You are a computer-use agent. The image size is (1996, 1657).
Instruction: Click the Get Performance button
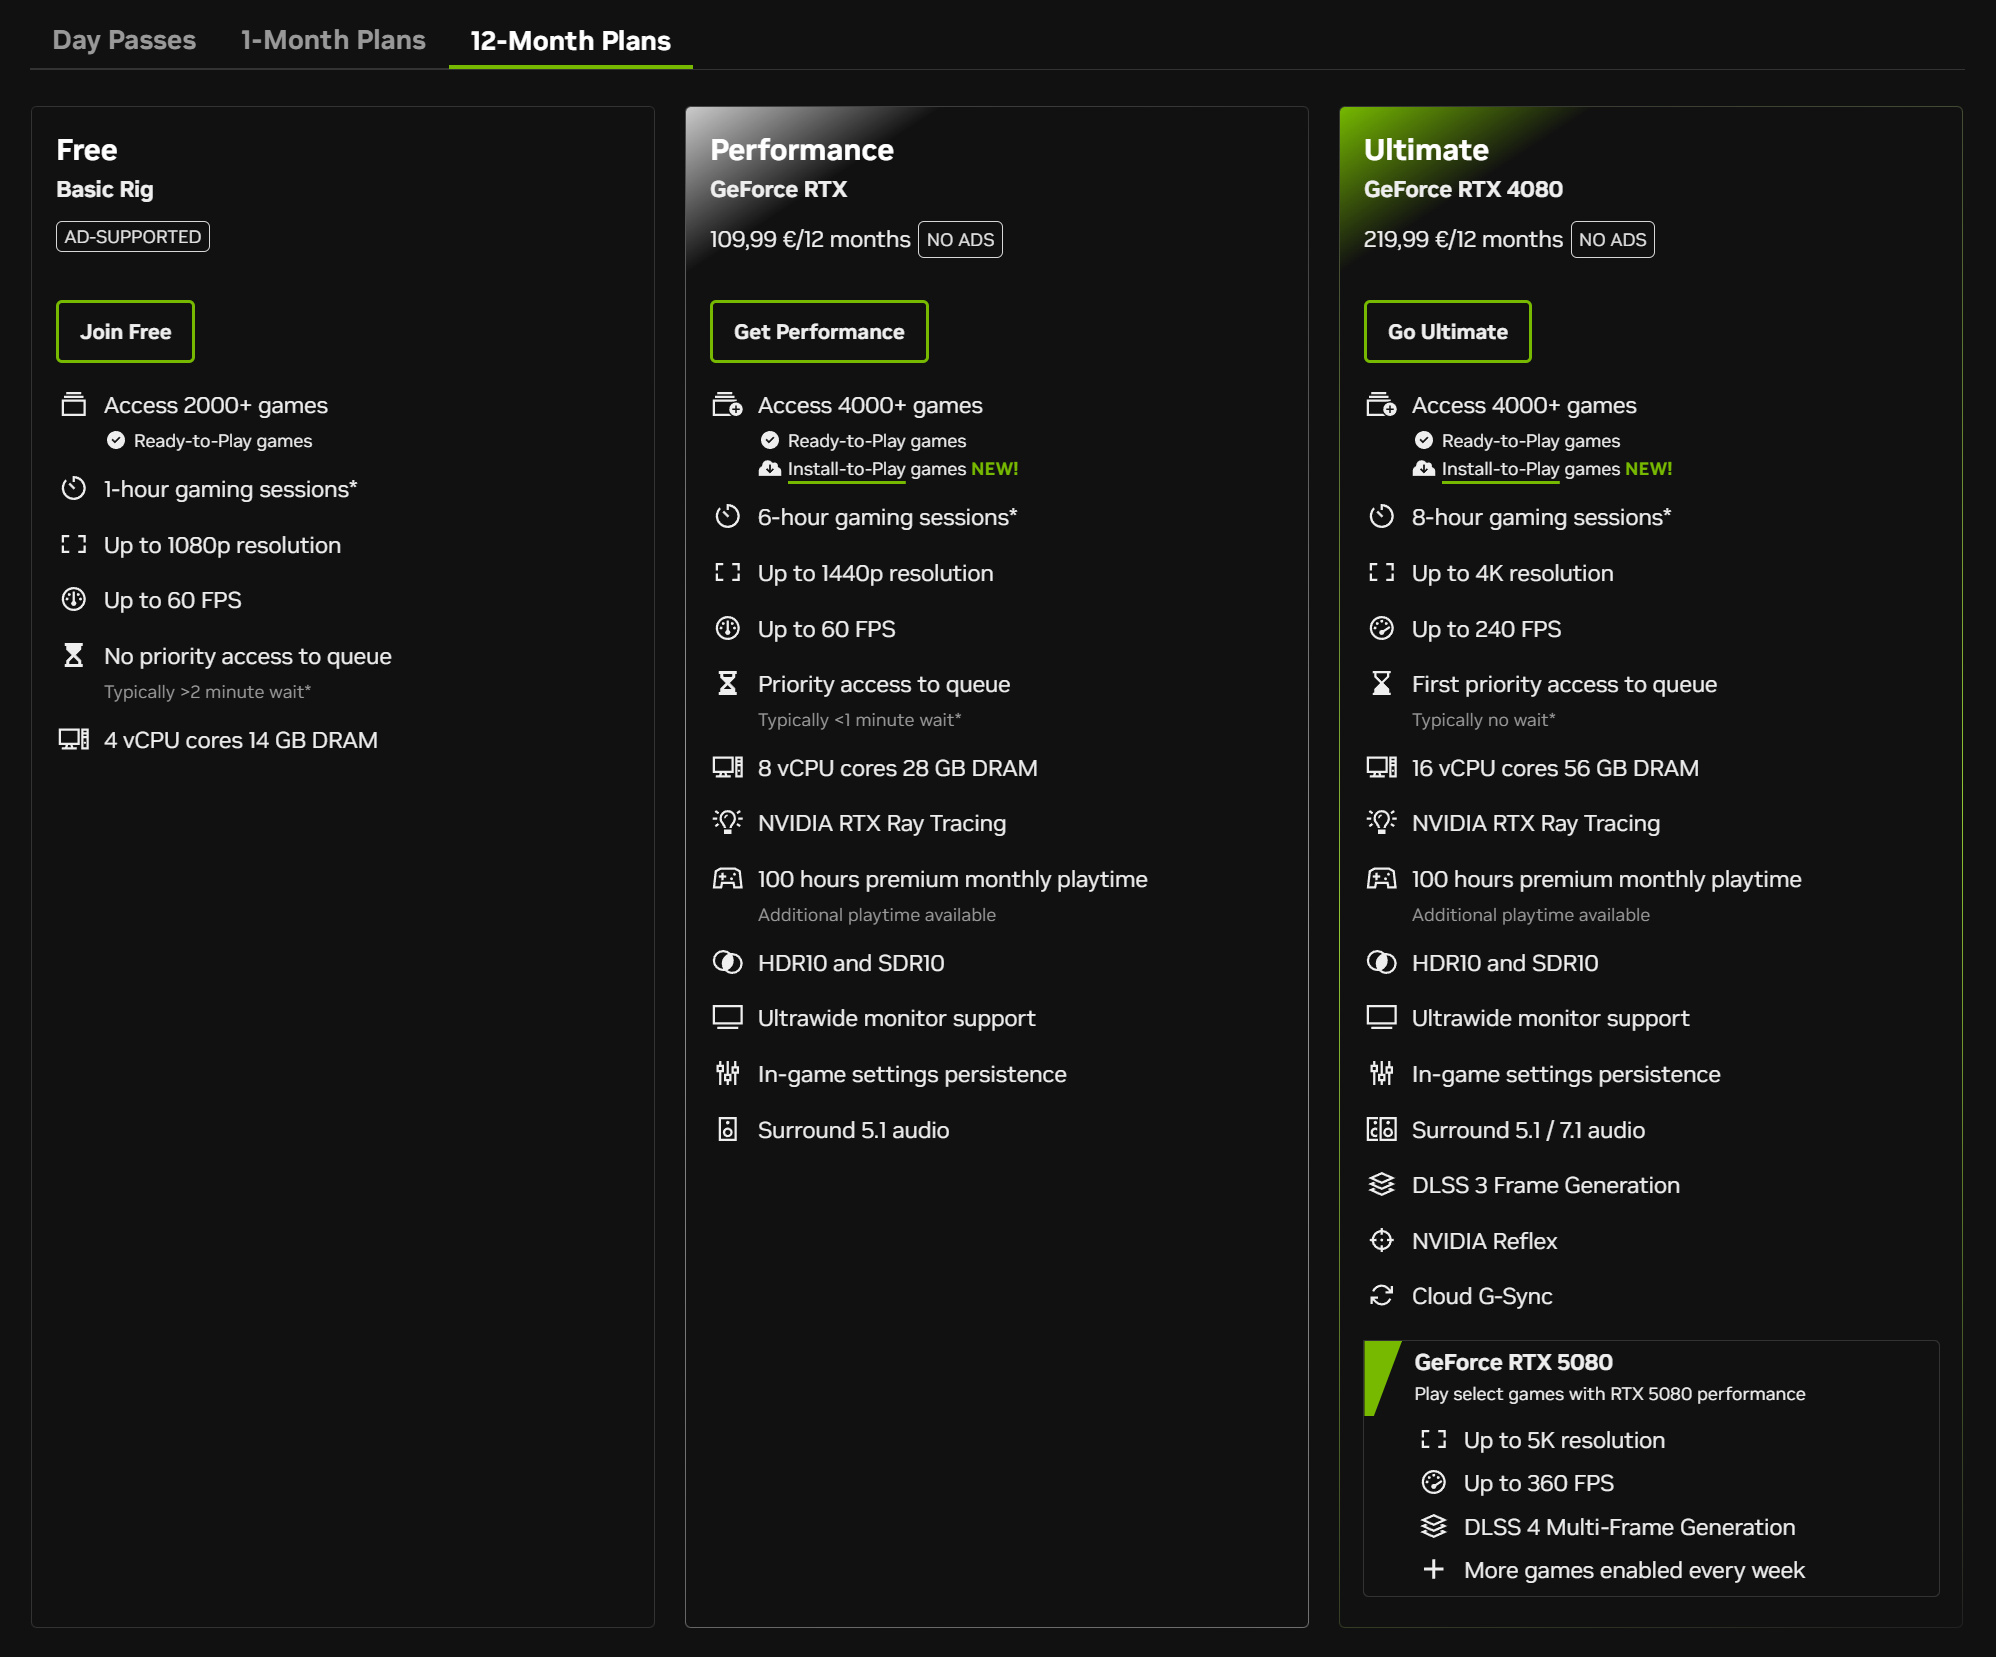point(819,332)
